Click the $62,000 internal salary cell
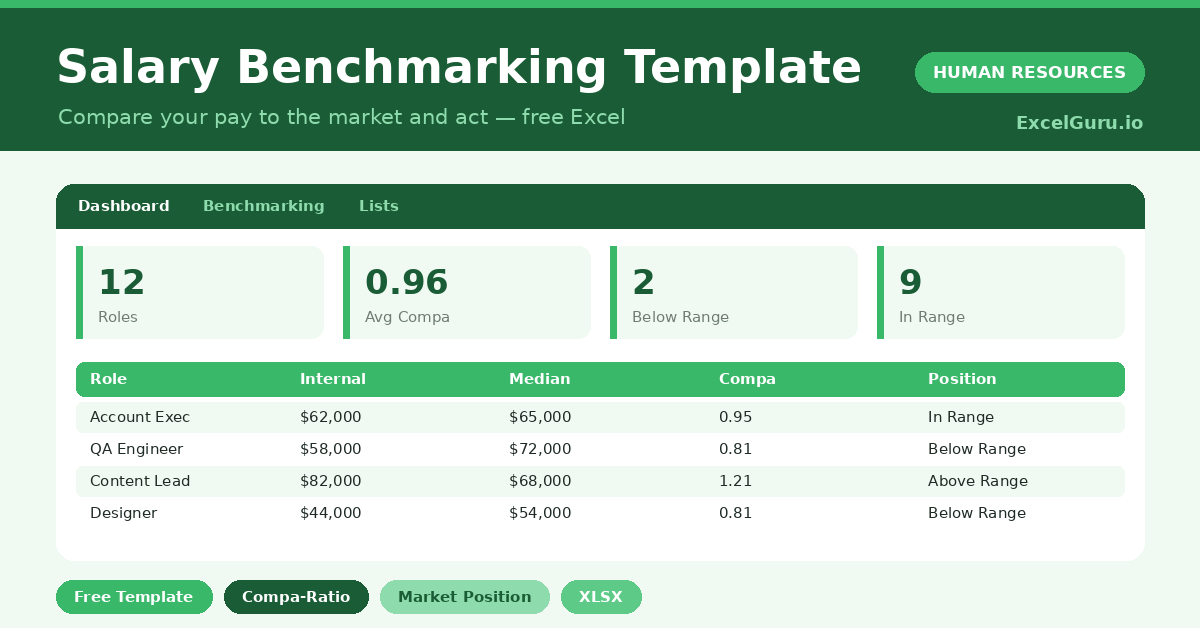 coord(331,417)
